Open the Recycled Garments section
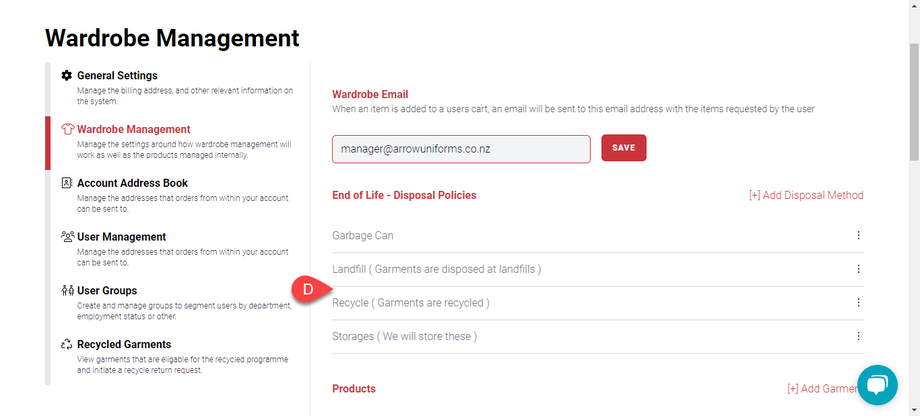Viewport: 920px width, 416px height. click(124, 345)
